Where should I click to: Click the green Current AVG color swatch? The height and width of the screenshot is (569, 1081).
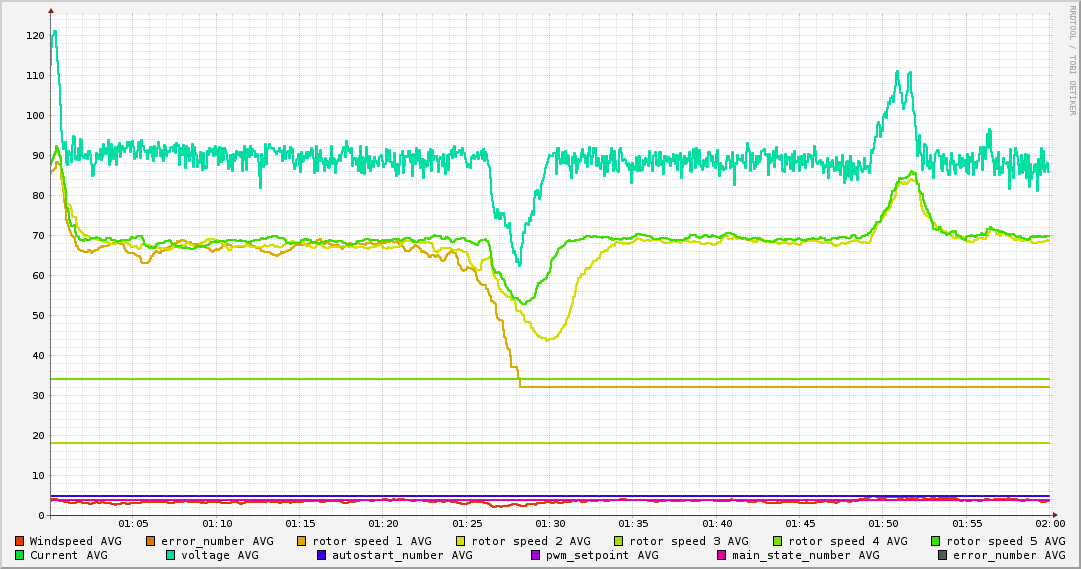pos(20,555)
